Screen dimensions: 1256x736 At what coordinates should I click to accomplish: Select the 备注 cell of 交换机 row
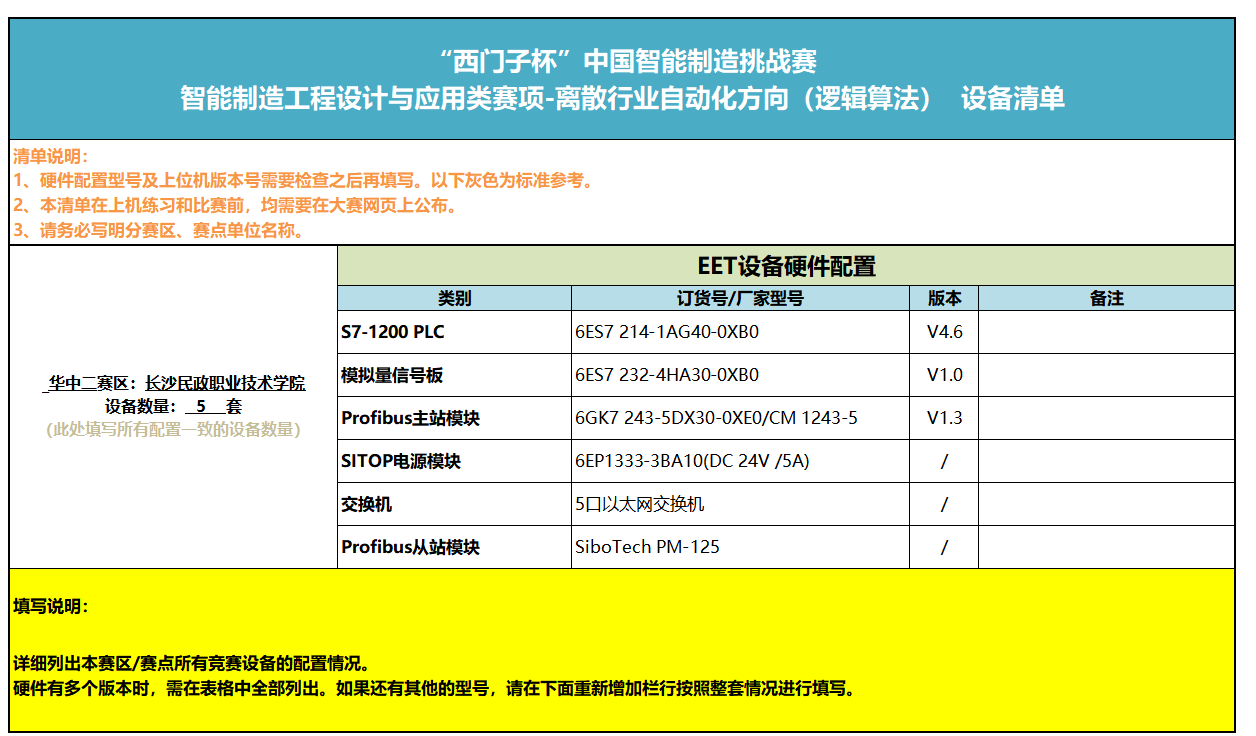[1107, 504]
